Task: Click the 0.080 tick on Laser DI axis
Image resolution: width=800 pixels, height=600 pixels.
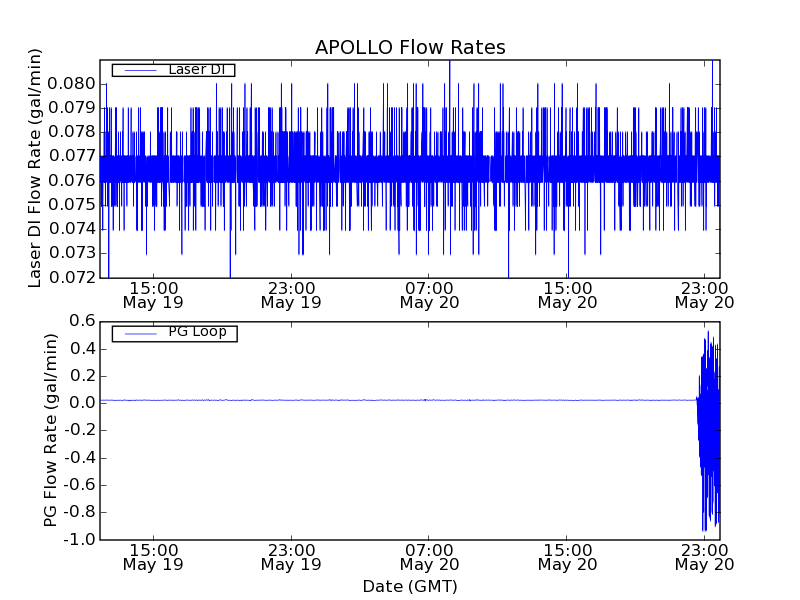Action: 71,84
